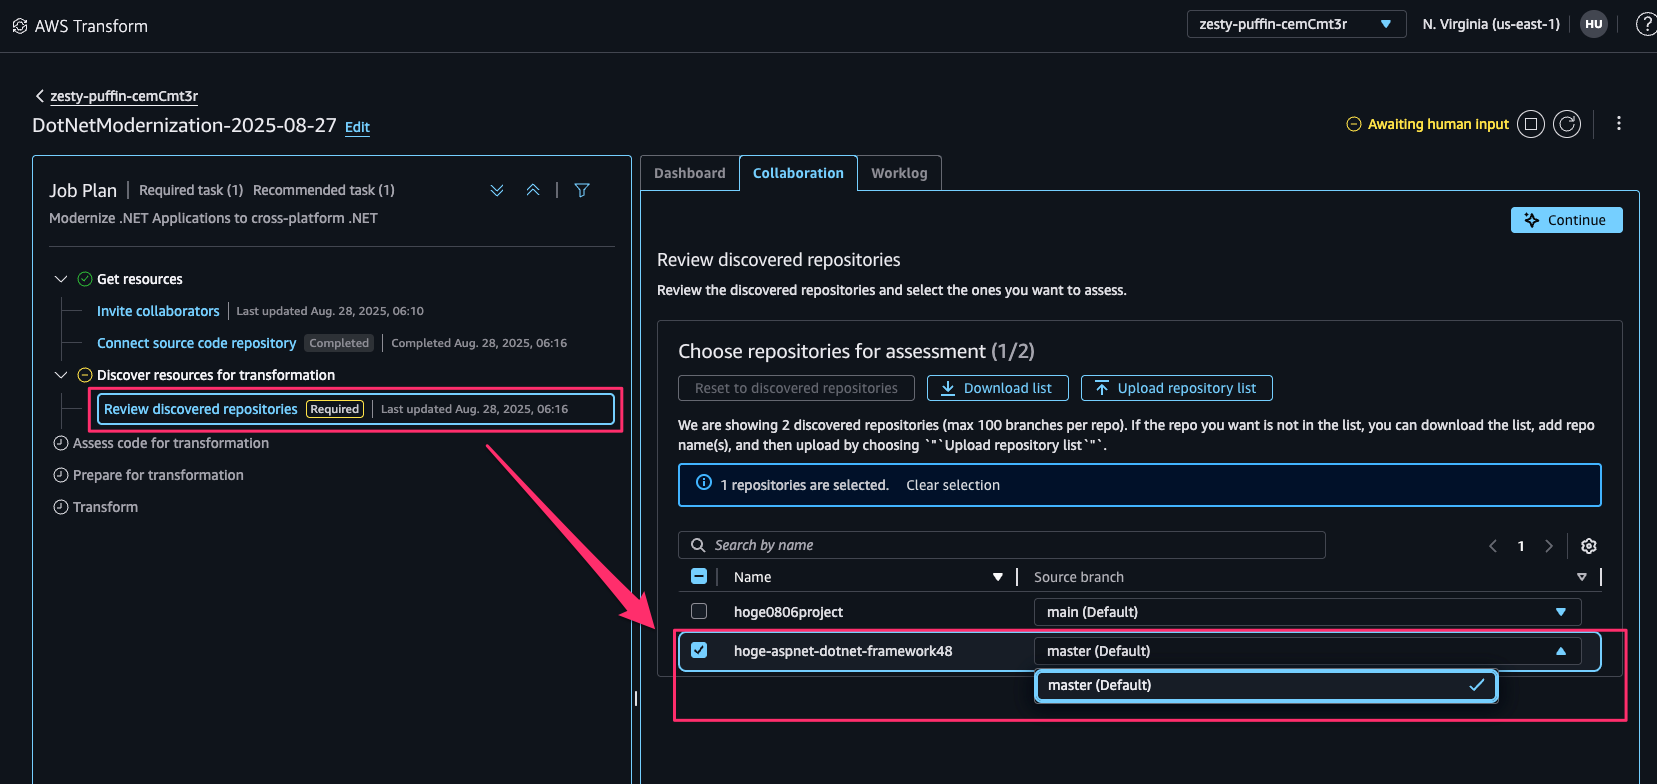The width and height of the screenshot is (1657, 784).
Task: Click the Upload repository list button
Action: [1176, 388]
